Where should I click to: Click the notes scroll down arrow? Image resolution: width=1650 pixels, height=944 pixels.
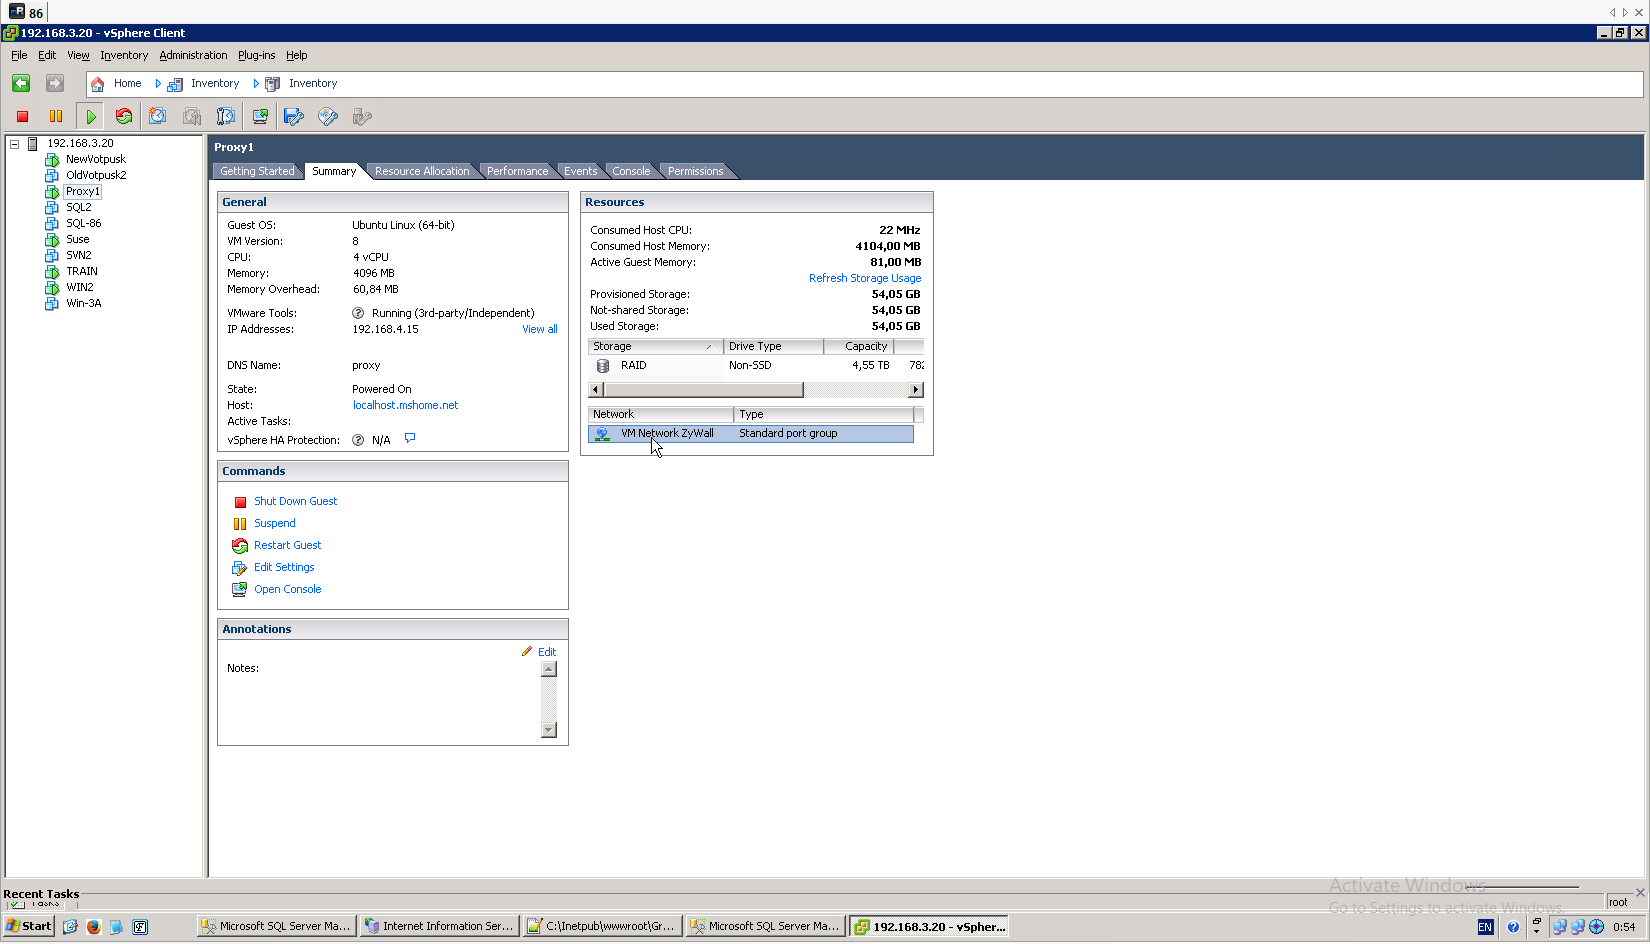point(548,730)
